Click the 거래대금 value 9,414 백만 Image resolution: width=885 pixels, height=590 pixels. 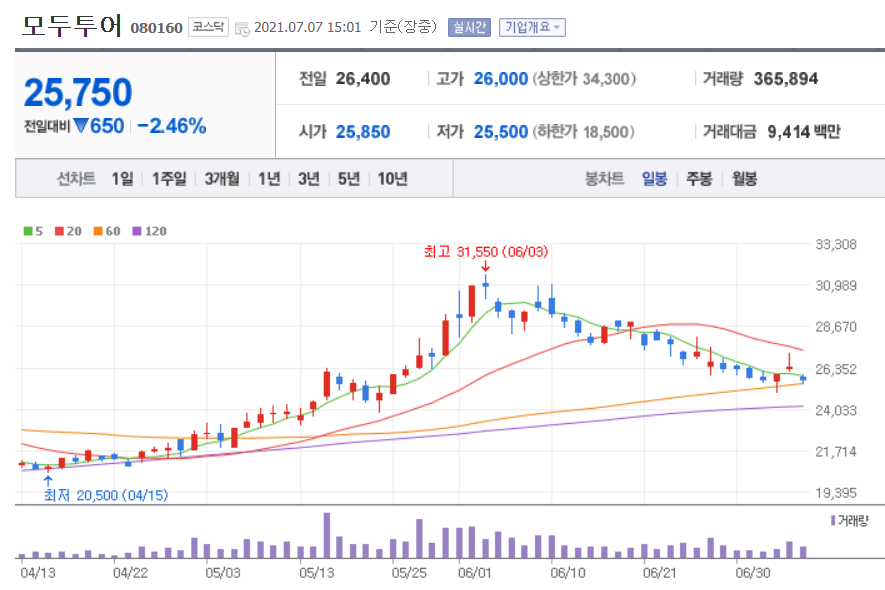point(804,132)
